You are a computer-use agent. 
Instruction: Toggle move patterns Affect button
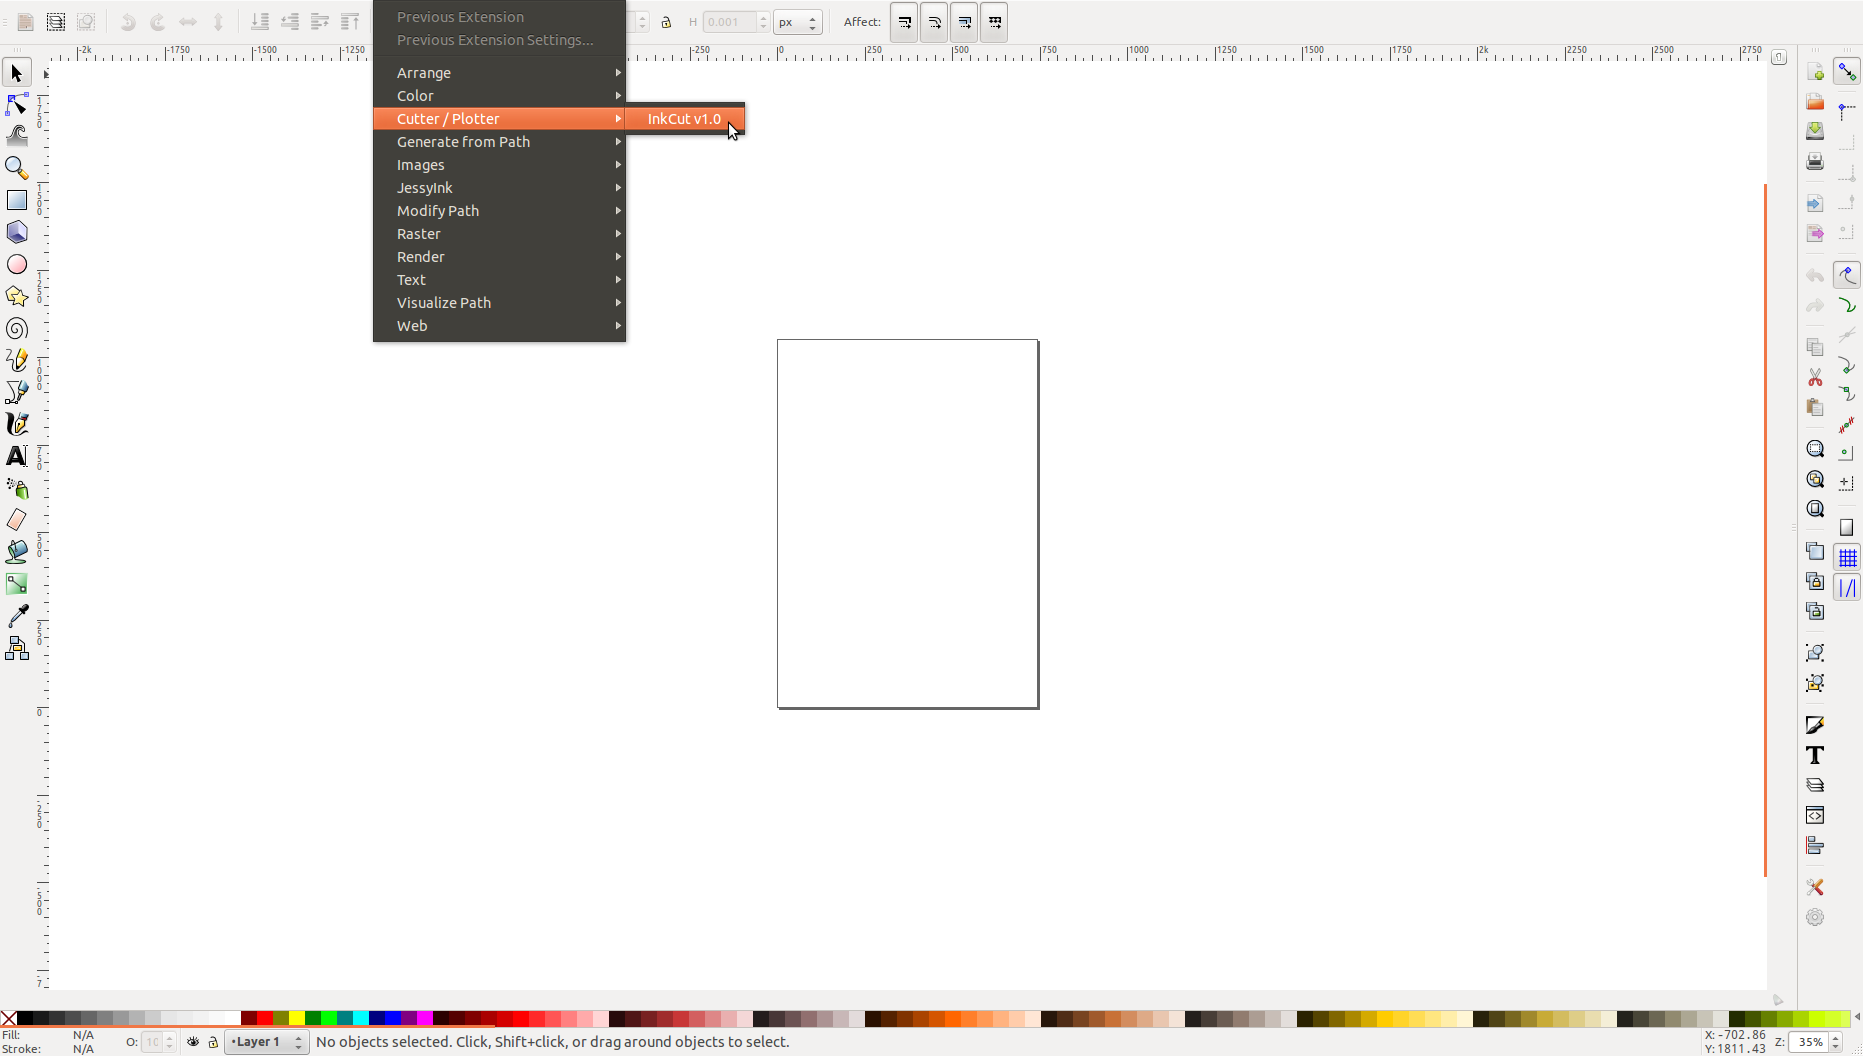click(x=994, y=22)
